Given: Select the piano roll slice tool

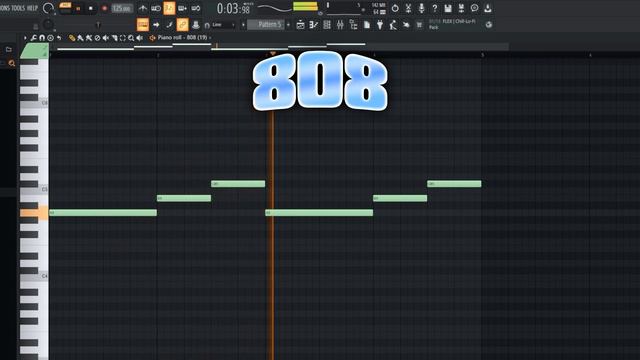Looking at the screenshot, I should coord(114,38).
